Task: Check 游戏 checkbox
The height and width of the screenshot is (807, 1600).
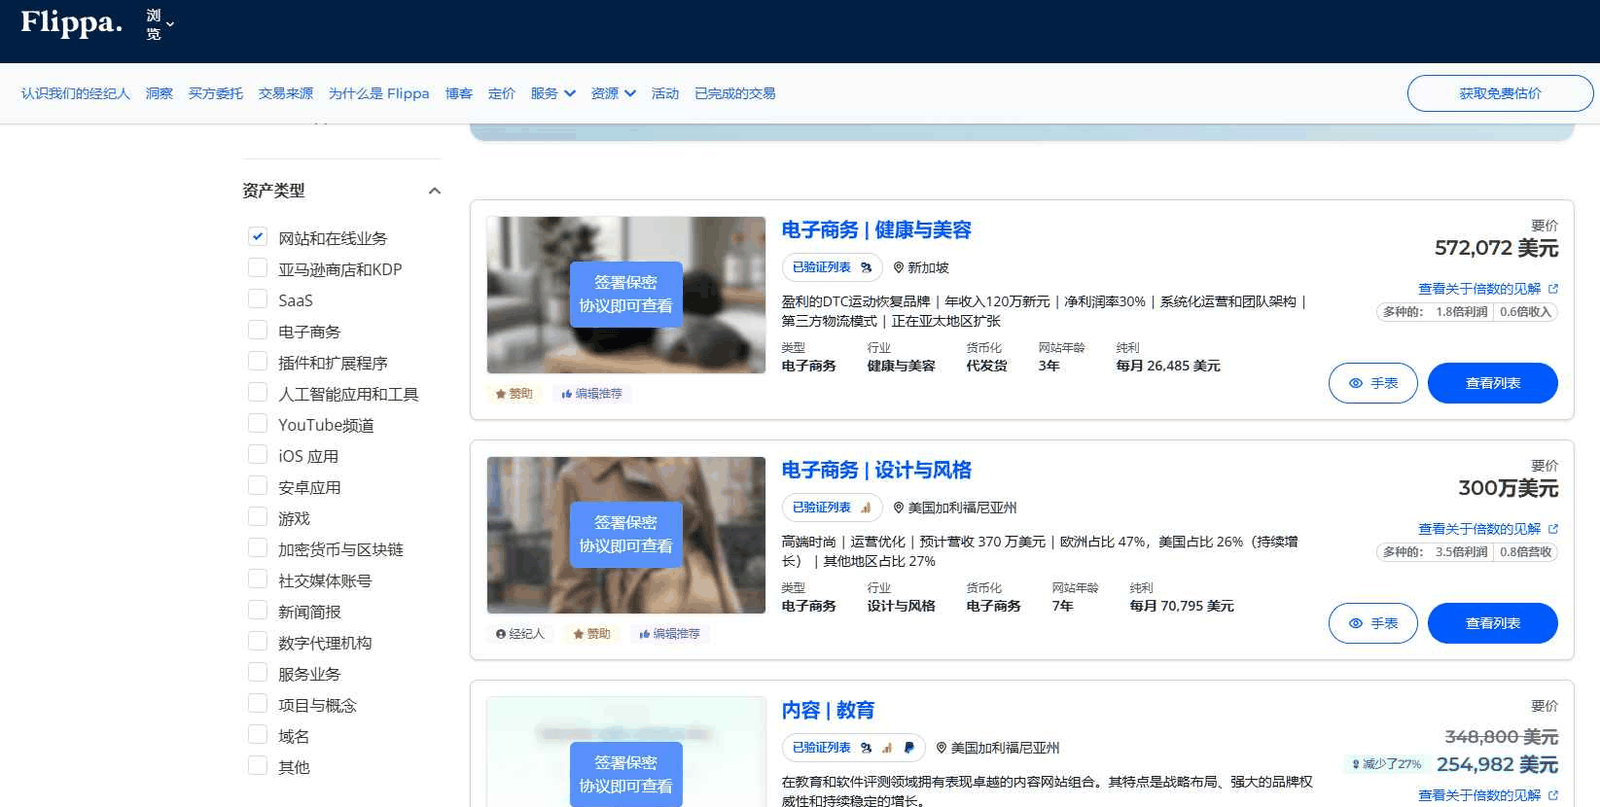Action: [257, 517]
